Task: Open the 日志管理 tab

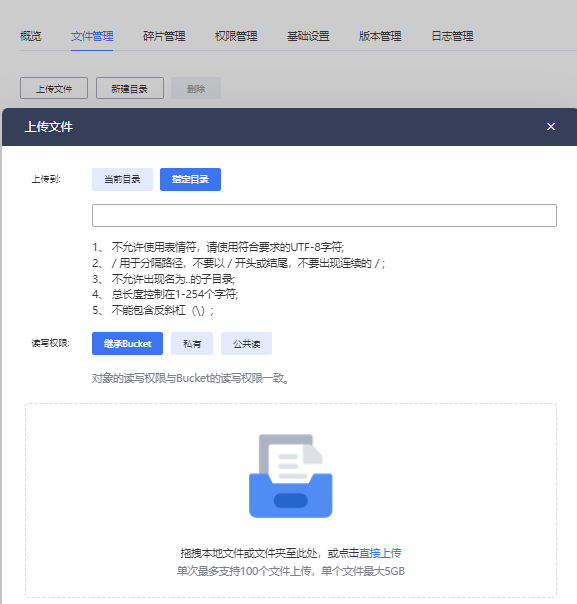Action: click(x=452, y=36)
